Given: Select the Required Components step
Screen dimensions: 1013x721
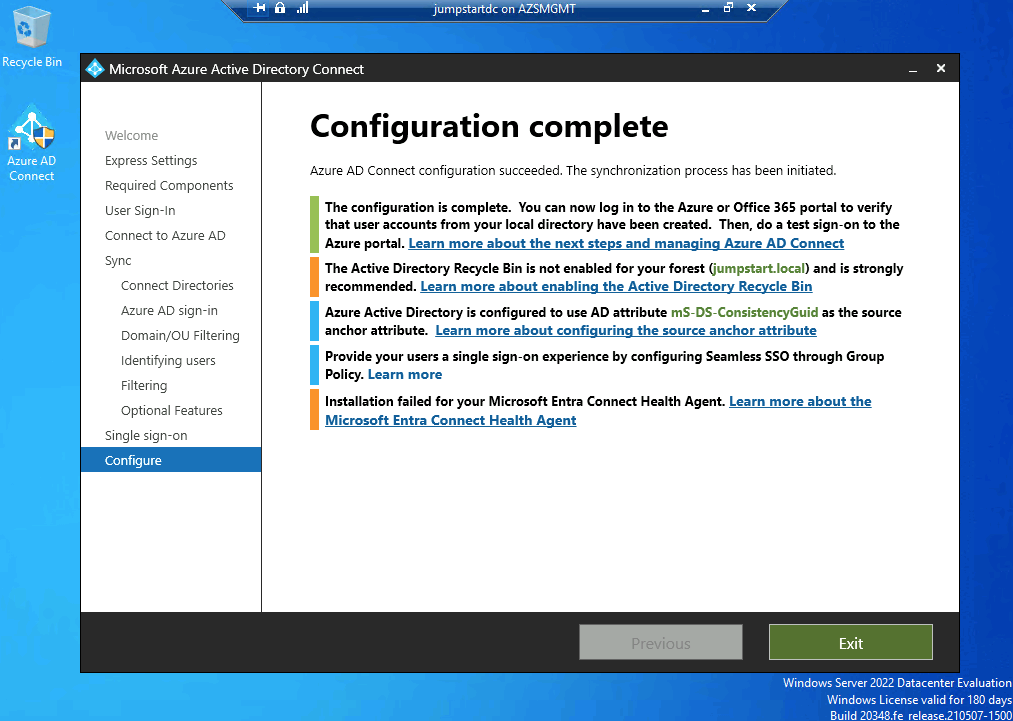Looking at the screenshot, I should tap(169, 186).
